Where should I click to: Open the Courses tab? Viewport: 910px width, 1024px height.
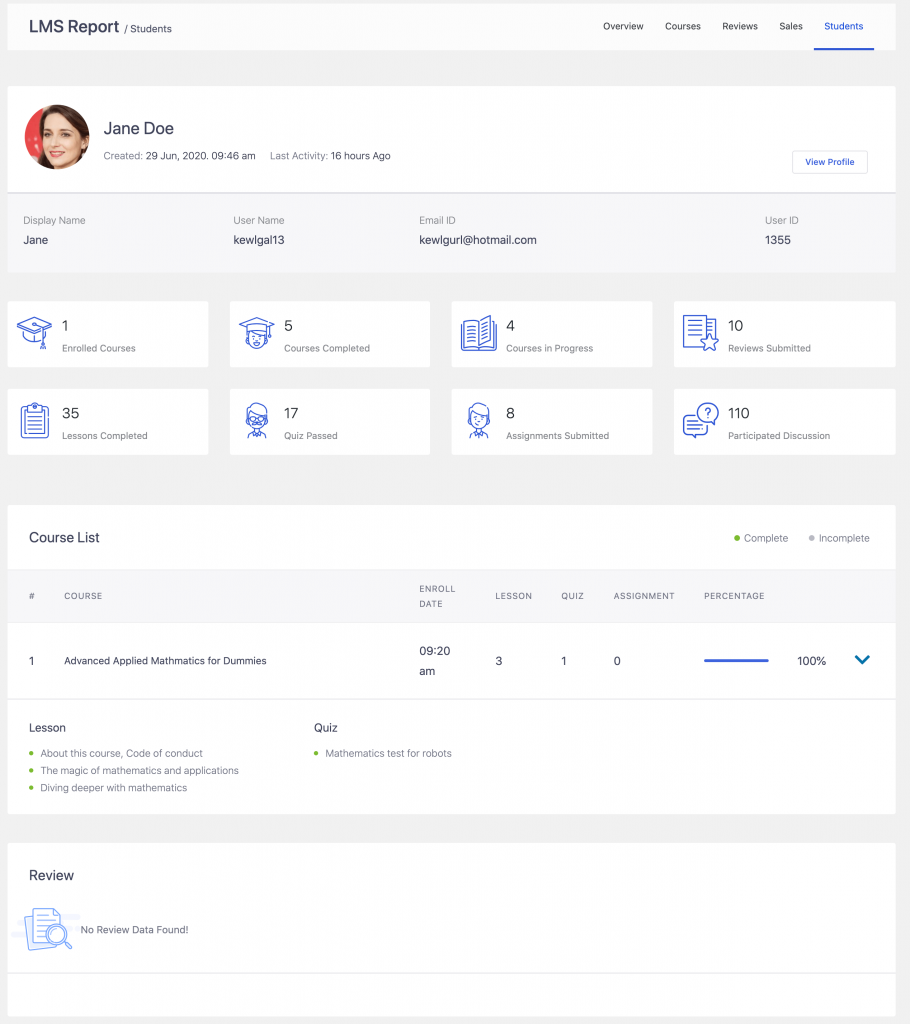683,26
